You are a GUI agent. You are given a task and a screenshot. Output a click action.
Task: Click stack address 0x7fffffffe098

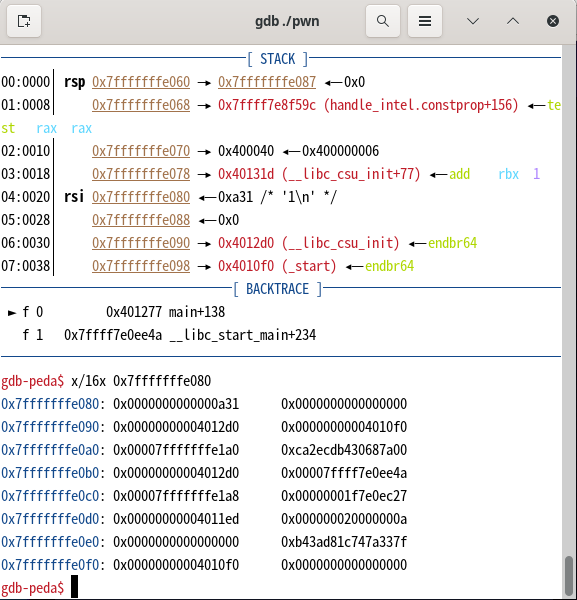point(141,266)
